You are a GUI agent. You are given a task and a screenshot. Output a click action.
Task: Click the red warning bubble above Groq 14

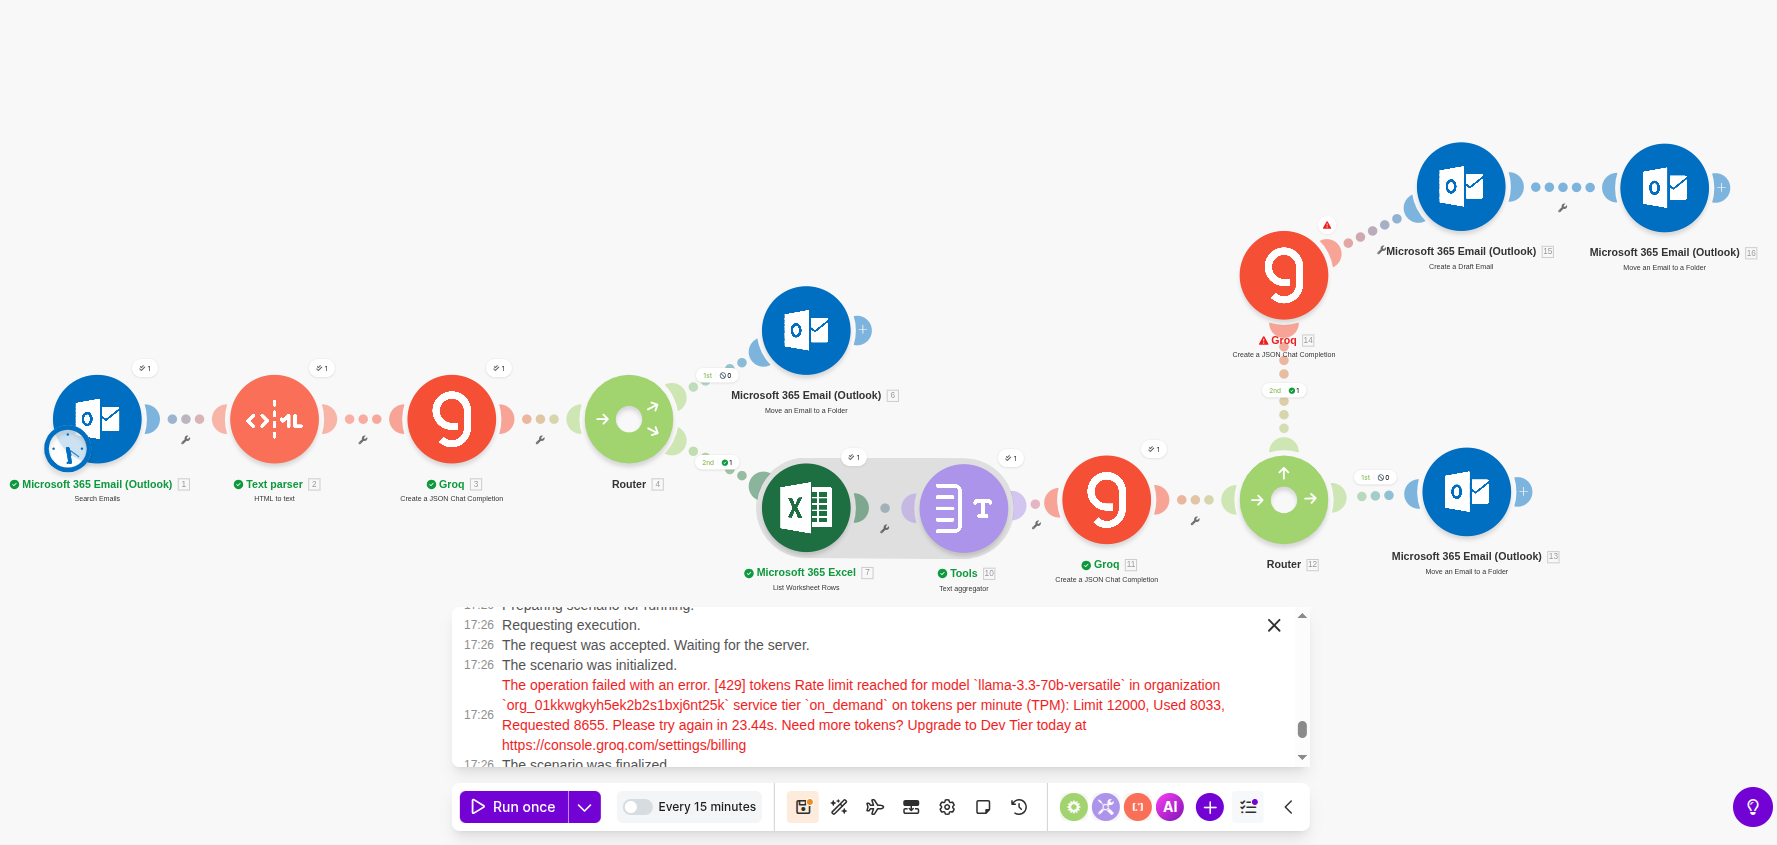[1327, 225]
